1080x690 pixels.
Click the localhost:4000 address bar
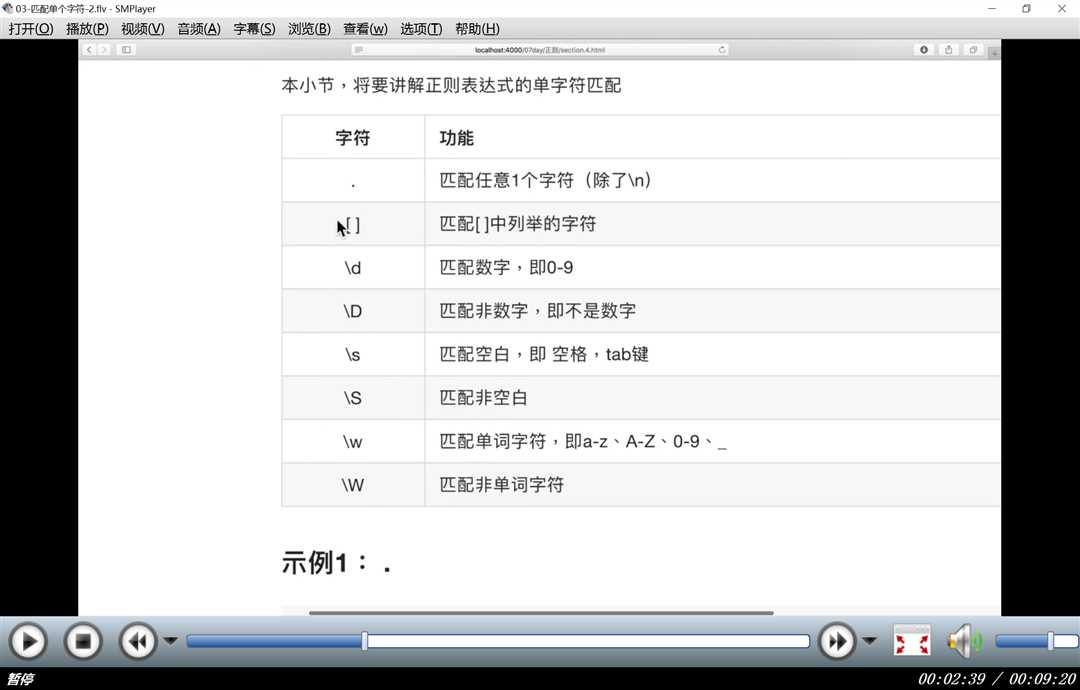pos(539,50)
